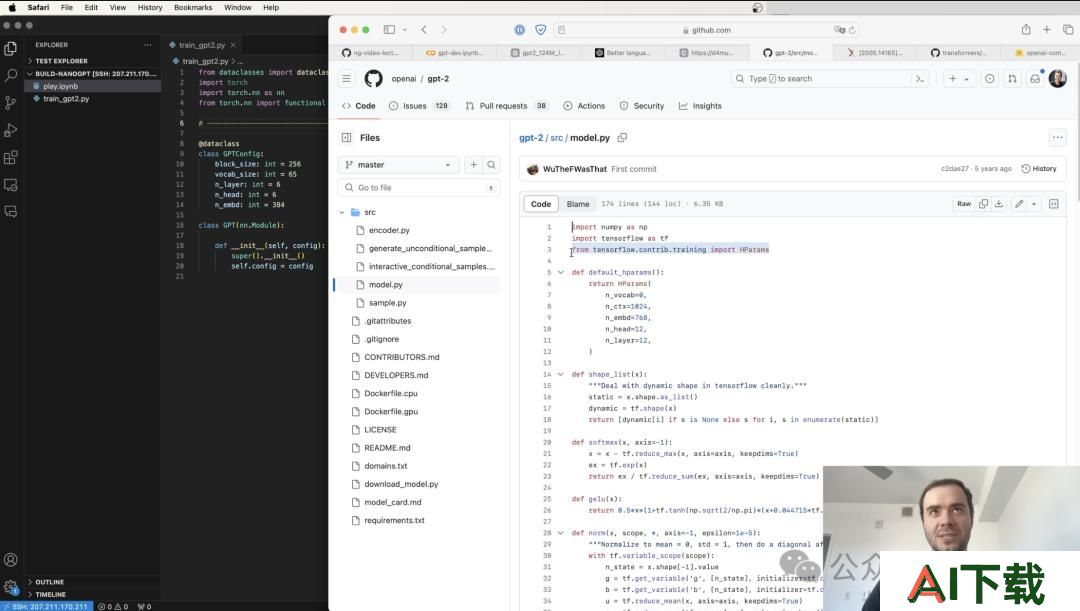Select train_gpt2.py in VS Code explorer

(66, 99)
